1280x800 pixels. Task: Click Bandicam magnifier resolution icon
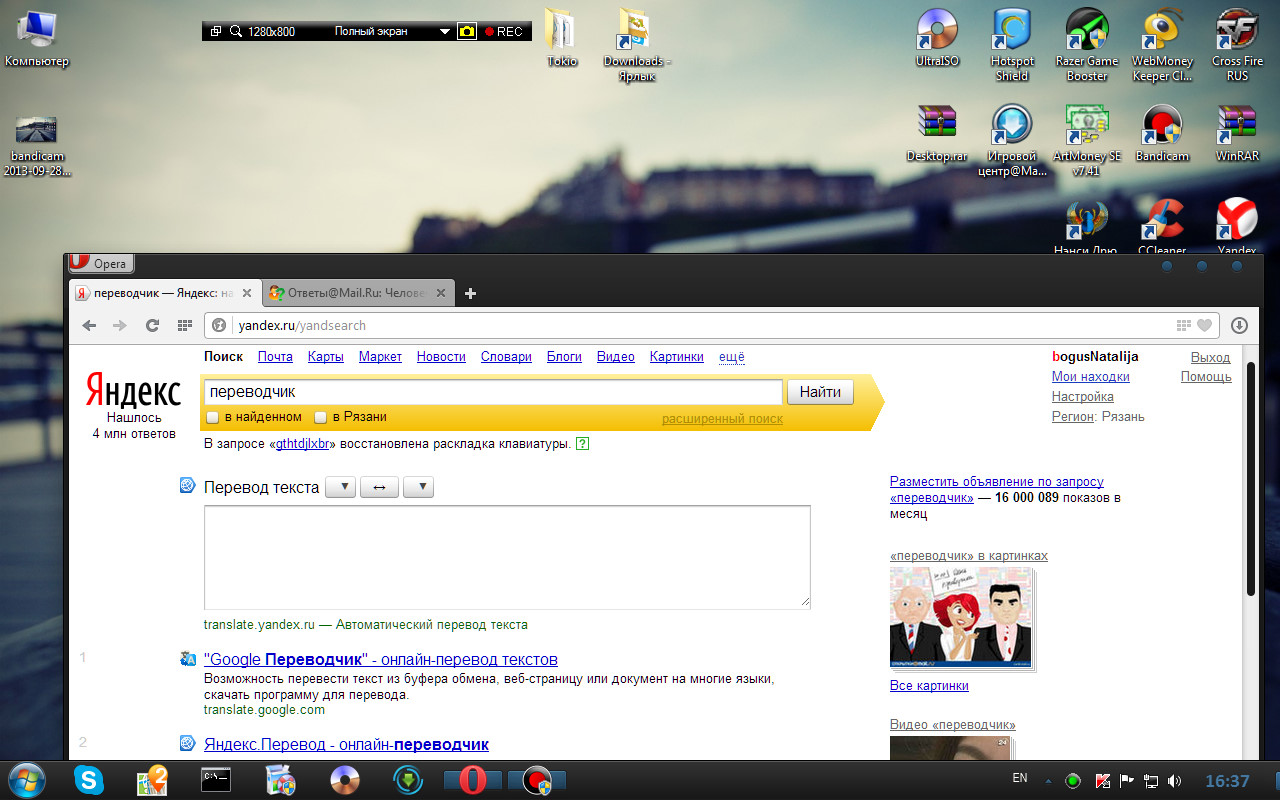236,31
